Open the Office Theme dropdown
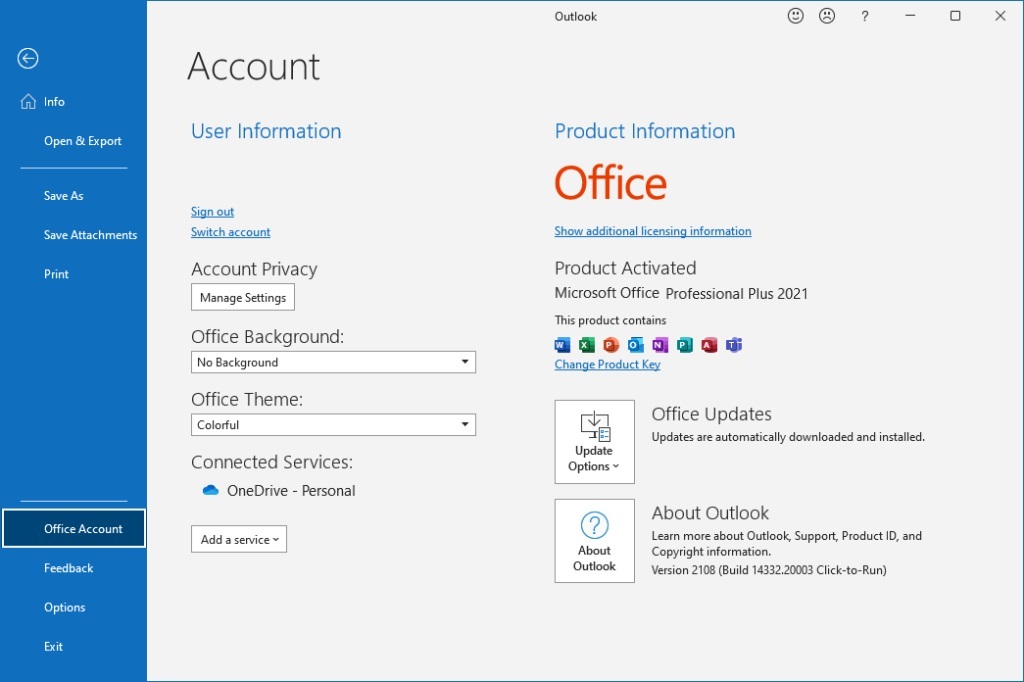The image size is (1024, 682). [x=333, y=425]
